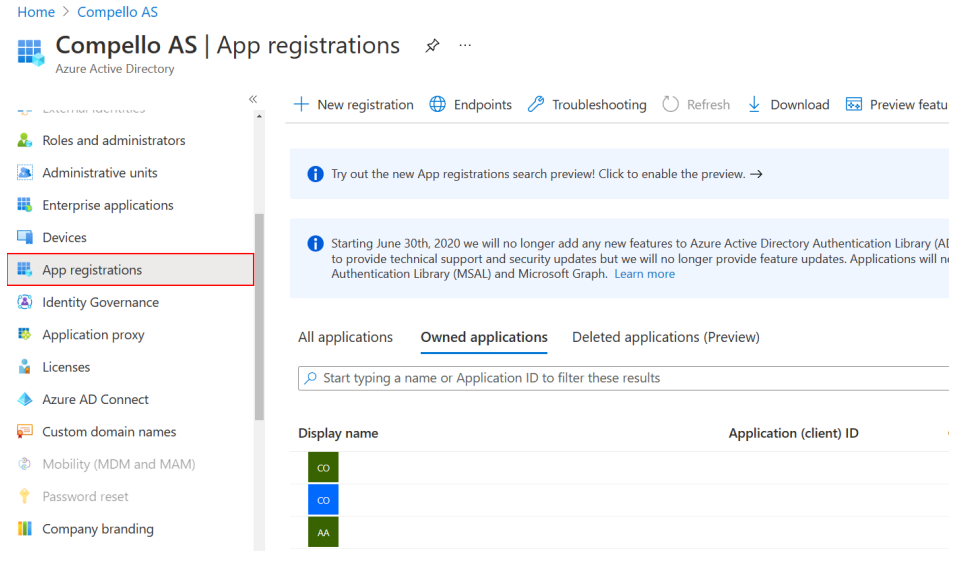Click the application filter search field
Screen dimensions: 959x563
[x=623, y=378]
